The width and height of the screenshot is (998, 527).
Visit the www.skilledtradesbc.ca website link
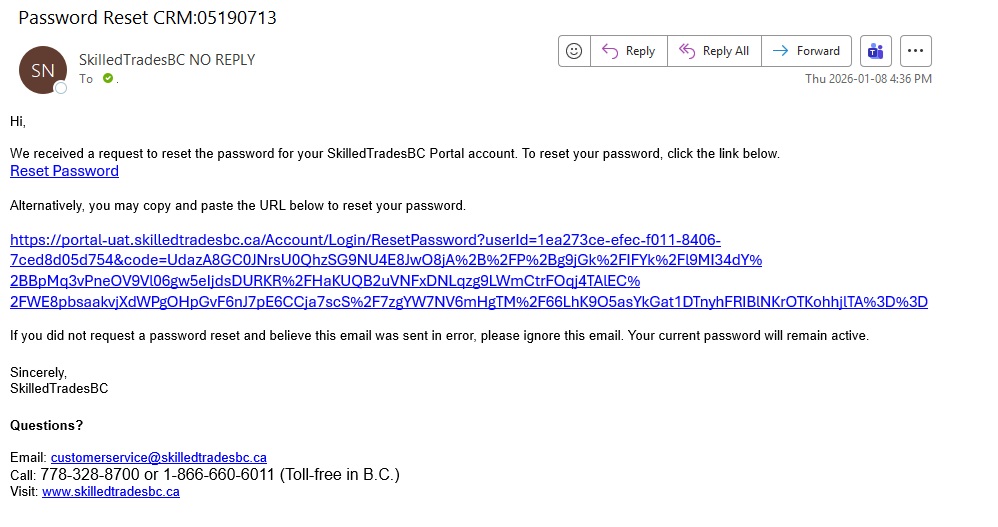(111, 491)
